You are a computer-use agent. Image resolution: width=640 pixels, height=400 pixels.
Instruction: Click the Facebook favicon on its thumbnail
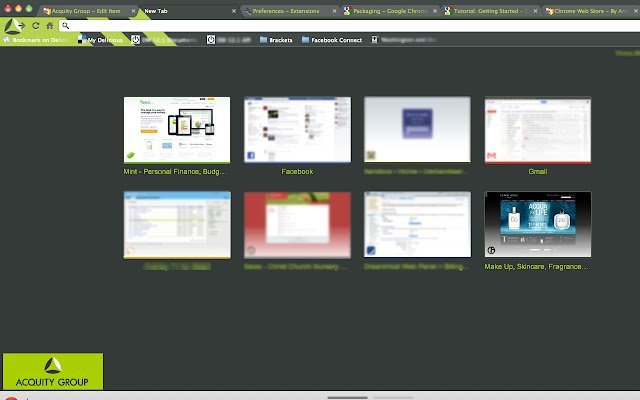point(251,156)
